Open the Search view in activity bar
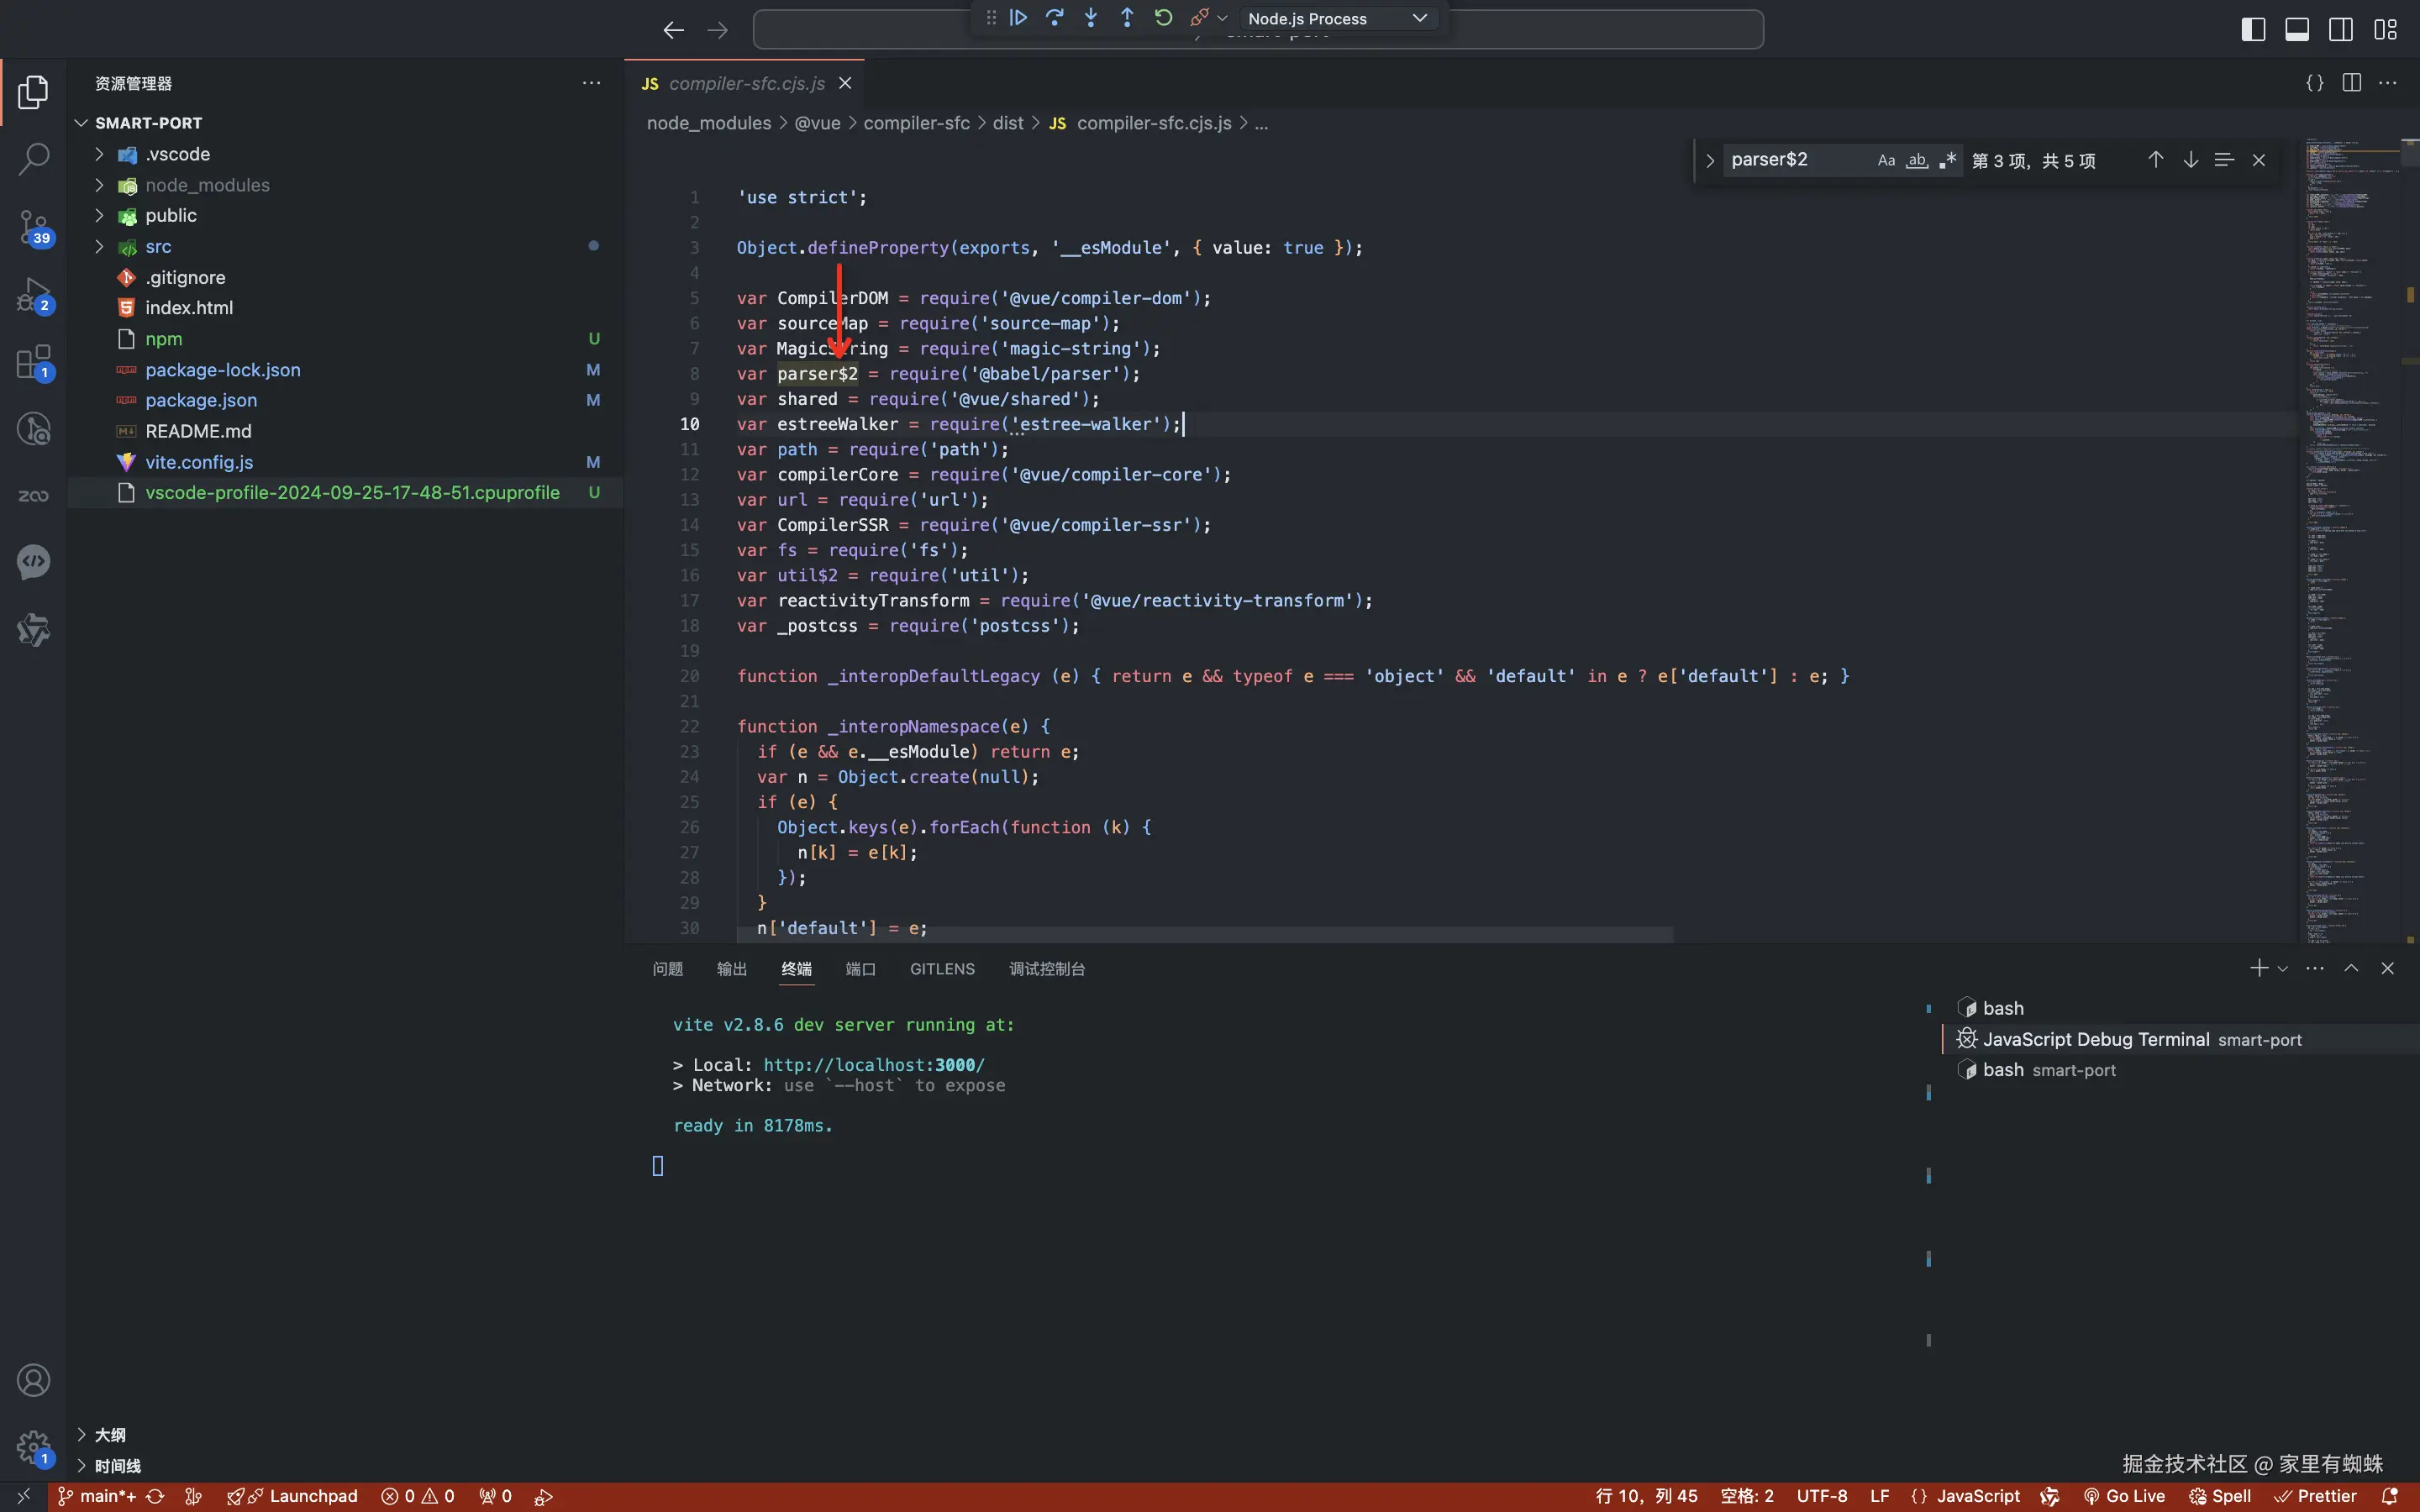Screen dimensions: 2420x1512 coord(33,159)
